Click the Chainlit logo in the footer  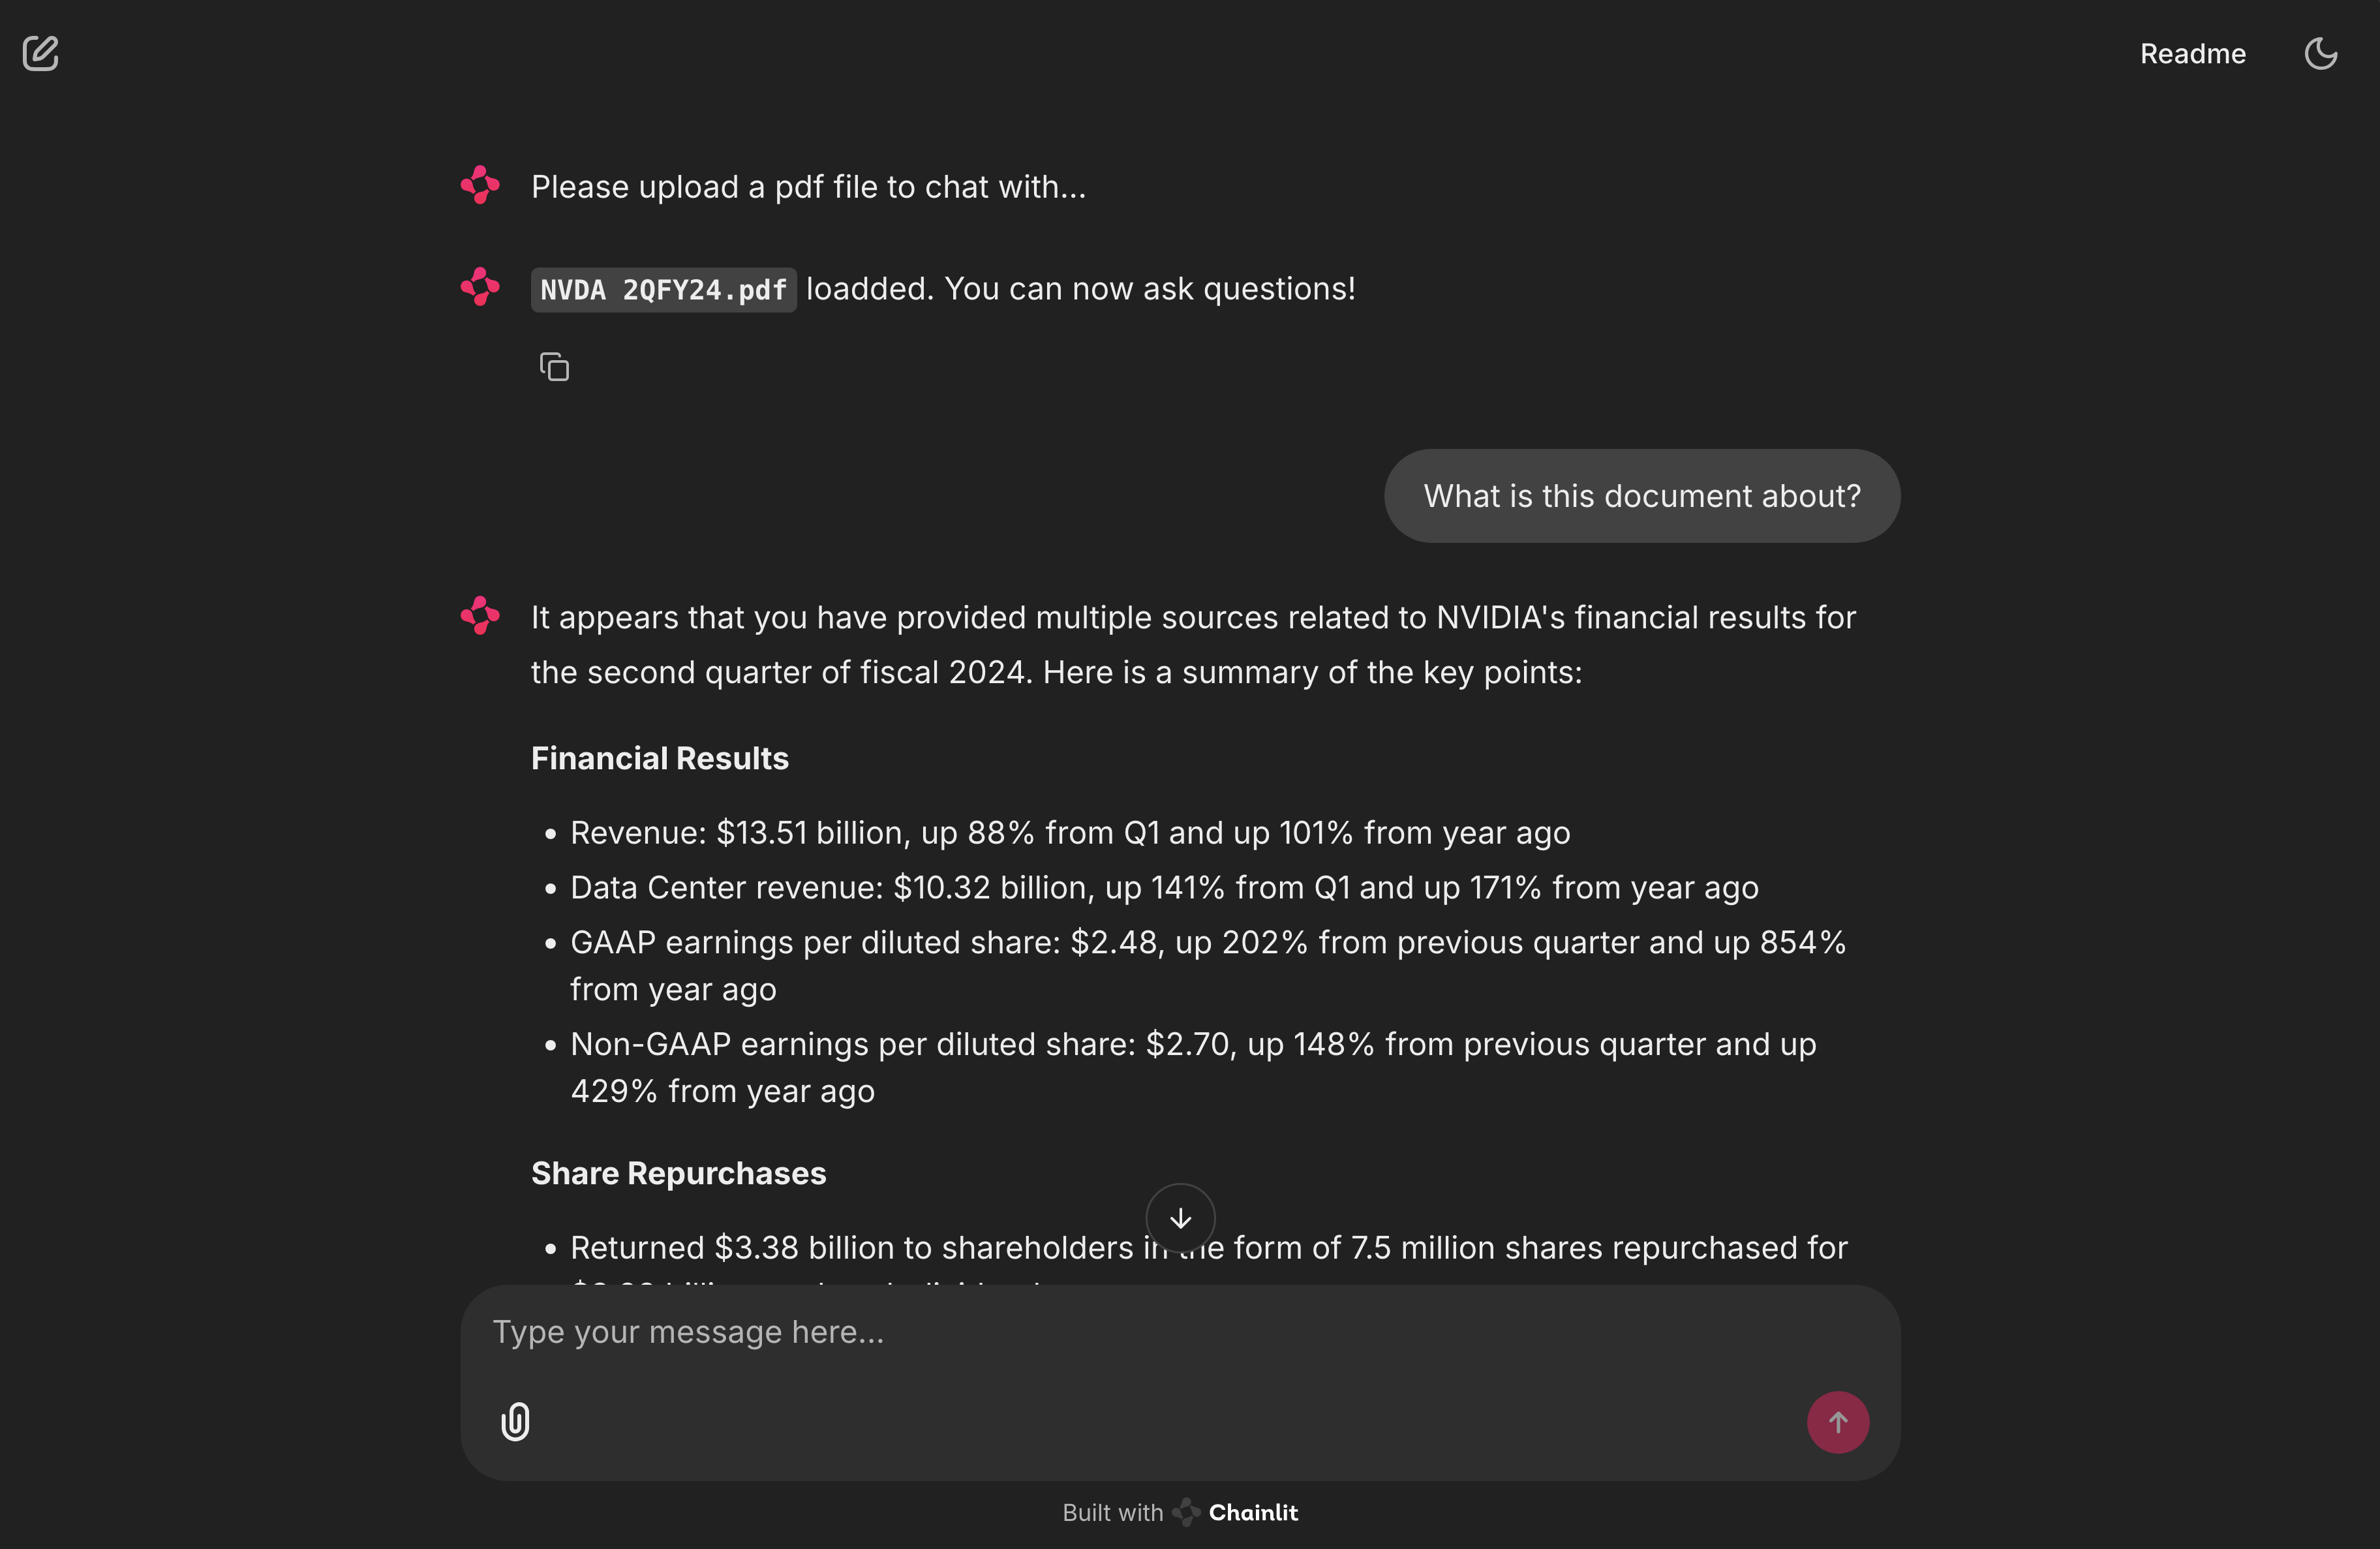[x=1186, y=1512]
